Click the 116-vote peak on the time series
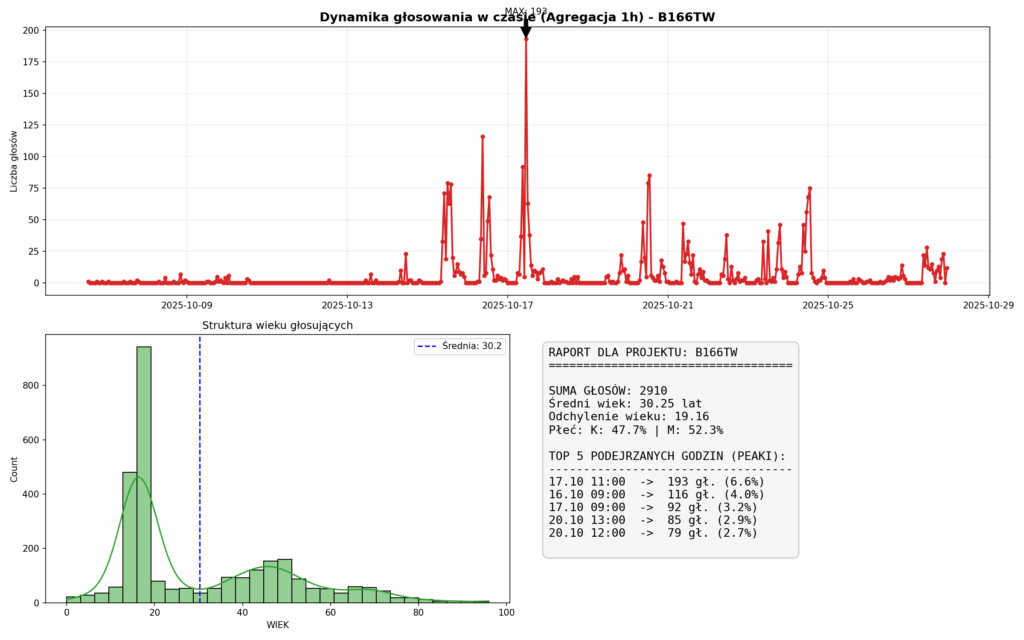Image resolution: width=1024 pixels, height=640 pixels. (x=482, y=137)
